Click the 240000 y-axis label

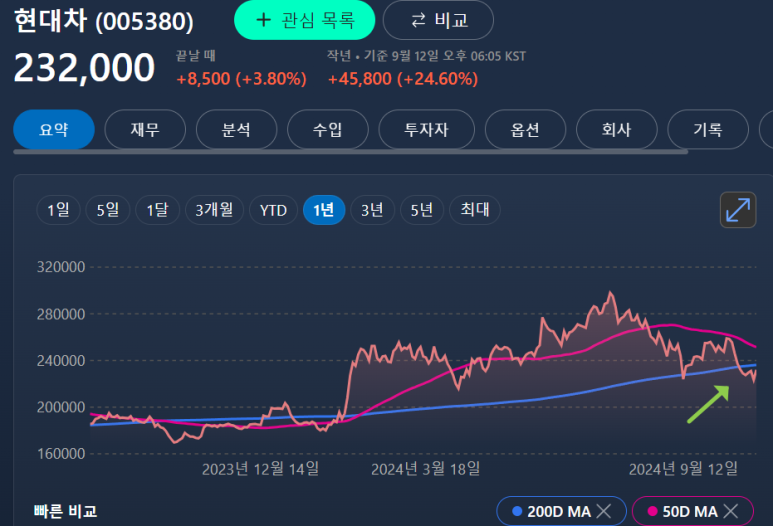point(61,360)
